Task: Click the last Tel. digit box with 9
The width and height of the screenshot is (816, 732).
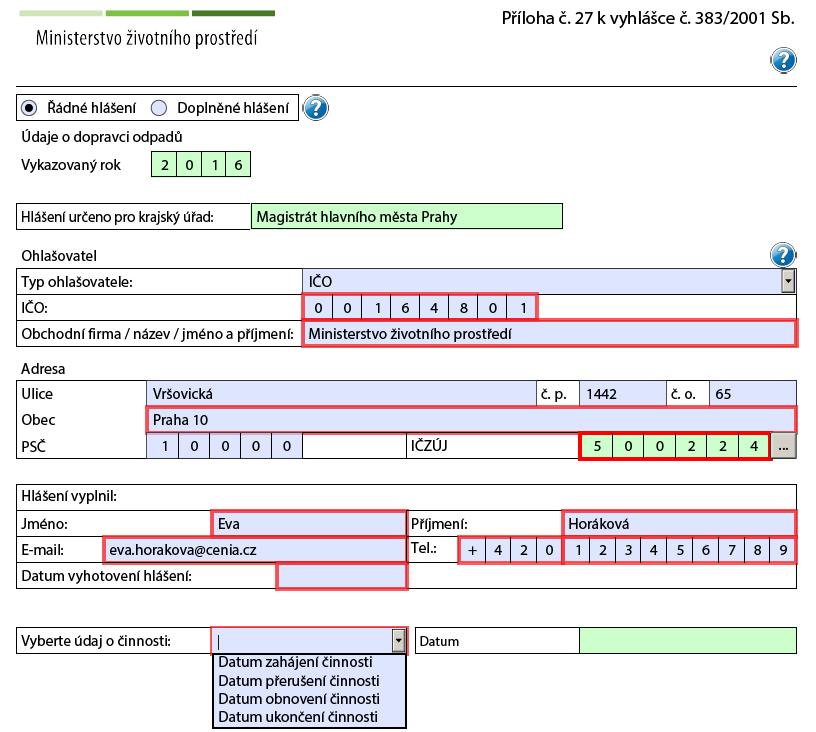Action: [783, 550]
